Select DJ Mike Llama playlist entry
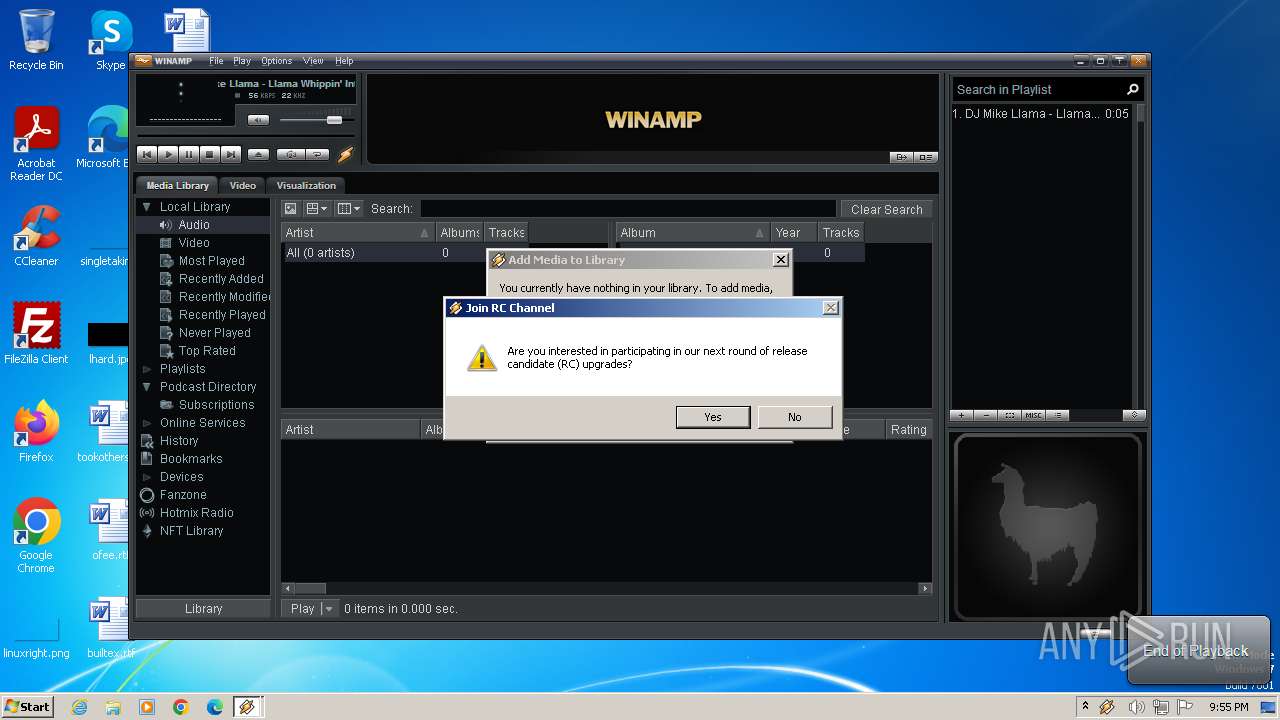 1041,114
